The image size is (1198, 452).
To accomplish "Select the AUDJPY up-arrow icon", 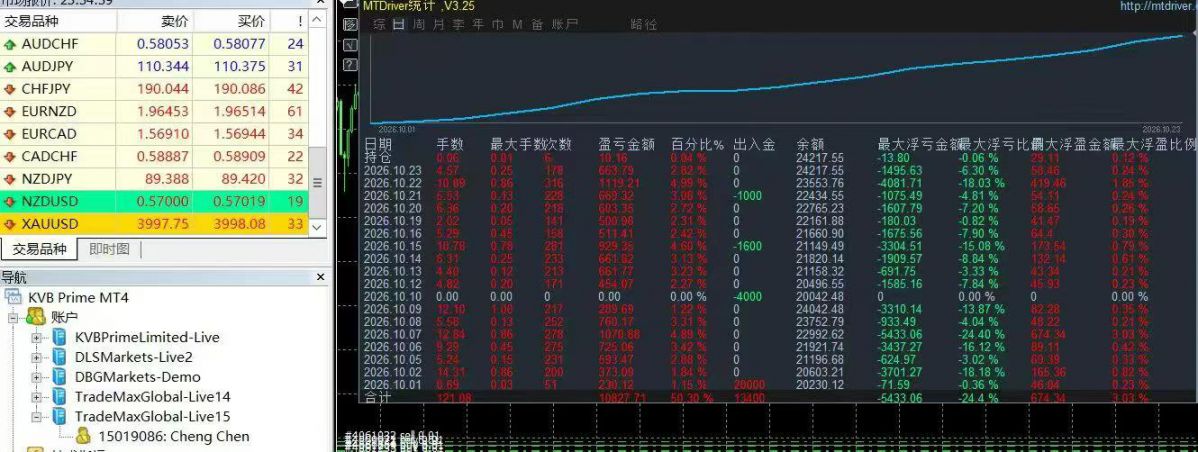I will [x=10, y=67].
